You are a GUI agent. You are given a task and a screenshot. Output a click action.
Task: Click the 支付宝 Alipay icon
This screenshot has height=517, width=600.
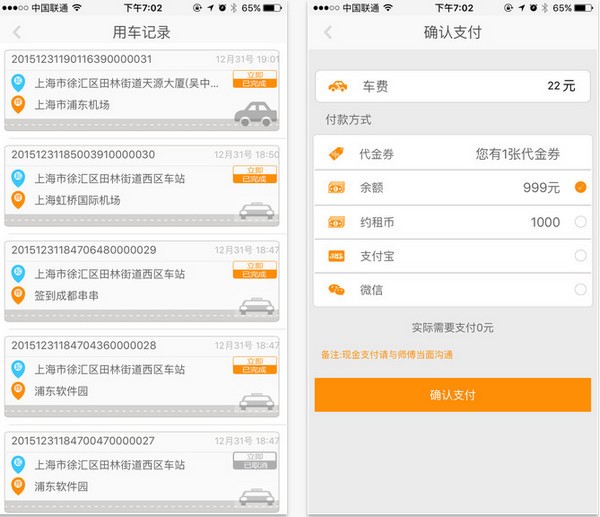tap(336, 256)
